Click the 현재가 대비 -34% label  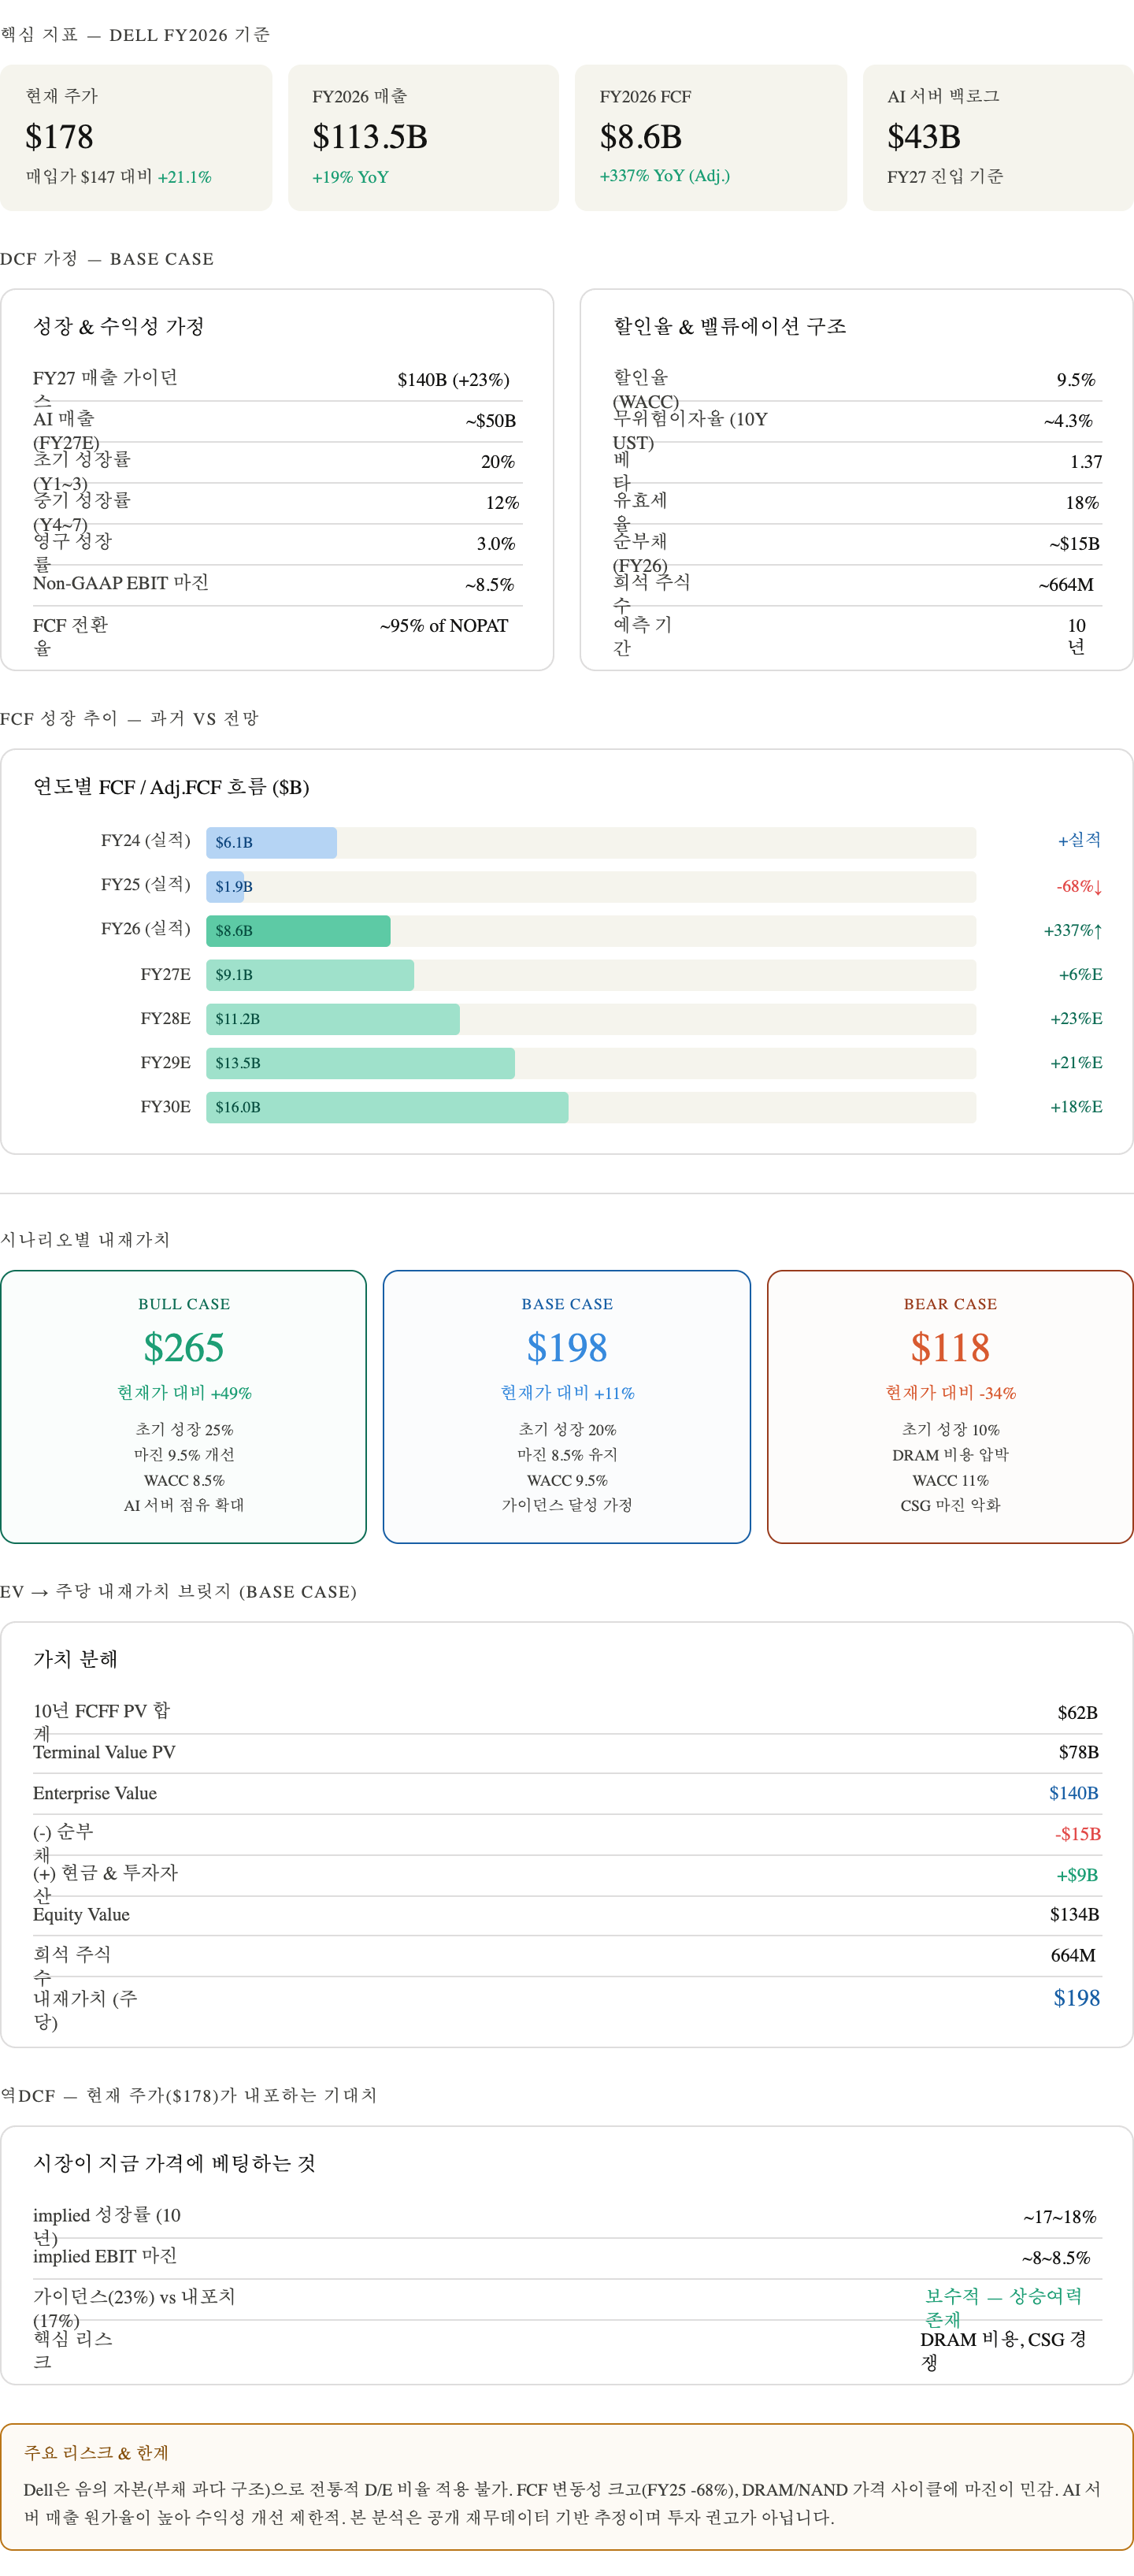(950, 1393)
